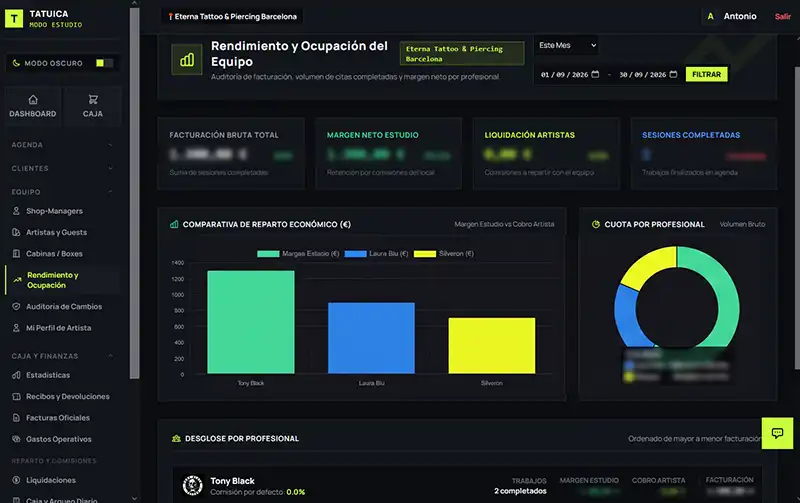Click the TATUICA logo icon
800x503 pixels.
14,19
